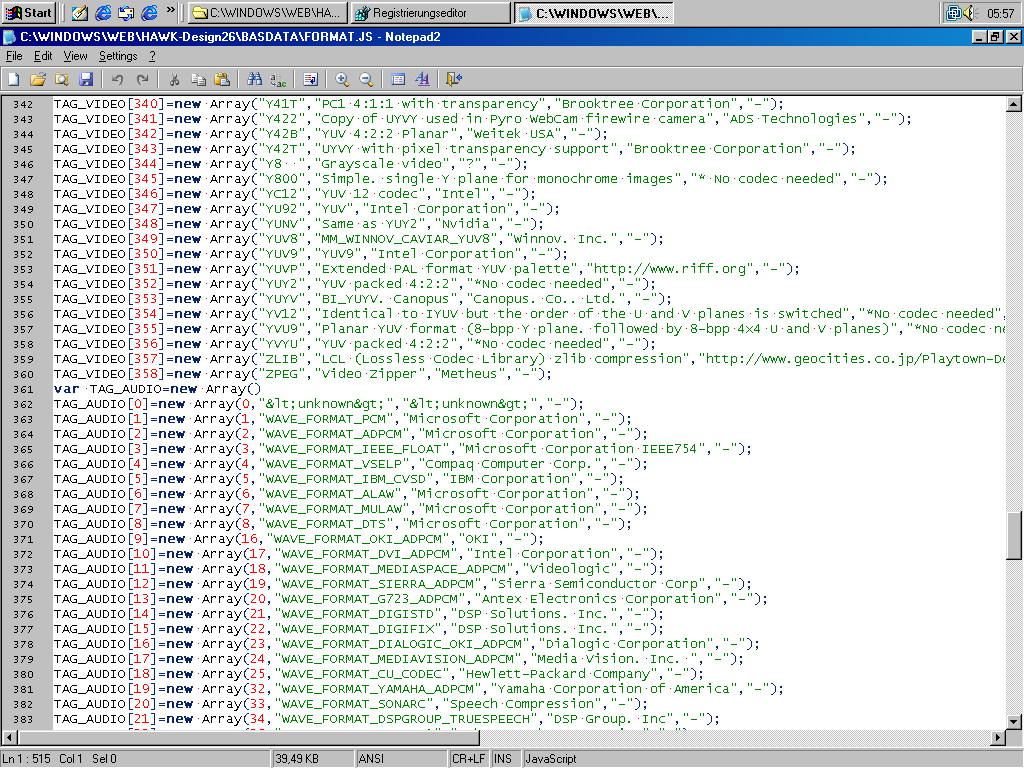This screenshot has height=768, width=1024.
Task: Click the vertical scrollbar thumb
Action: [1014, 536]
